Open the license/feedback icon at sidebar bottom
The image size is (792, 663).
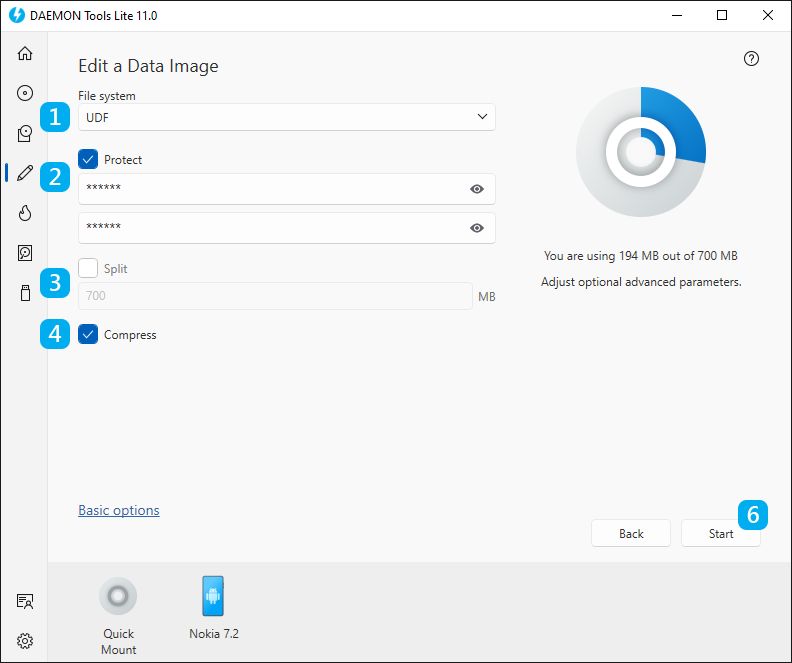point(25,601)
